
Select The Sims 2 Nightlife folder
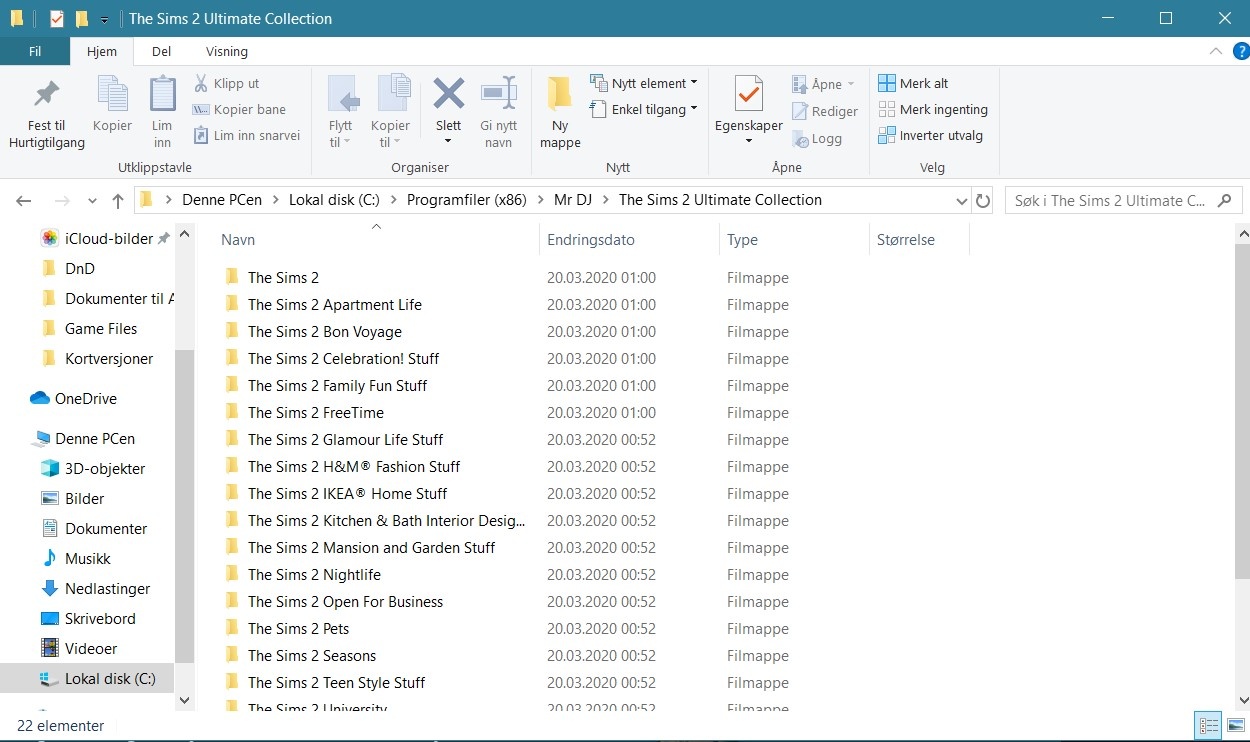coord(314,575)
